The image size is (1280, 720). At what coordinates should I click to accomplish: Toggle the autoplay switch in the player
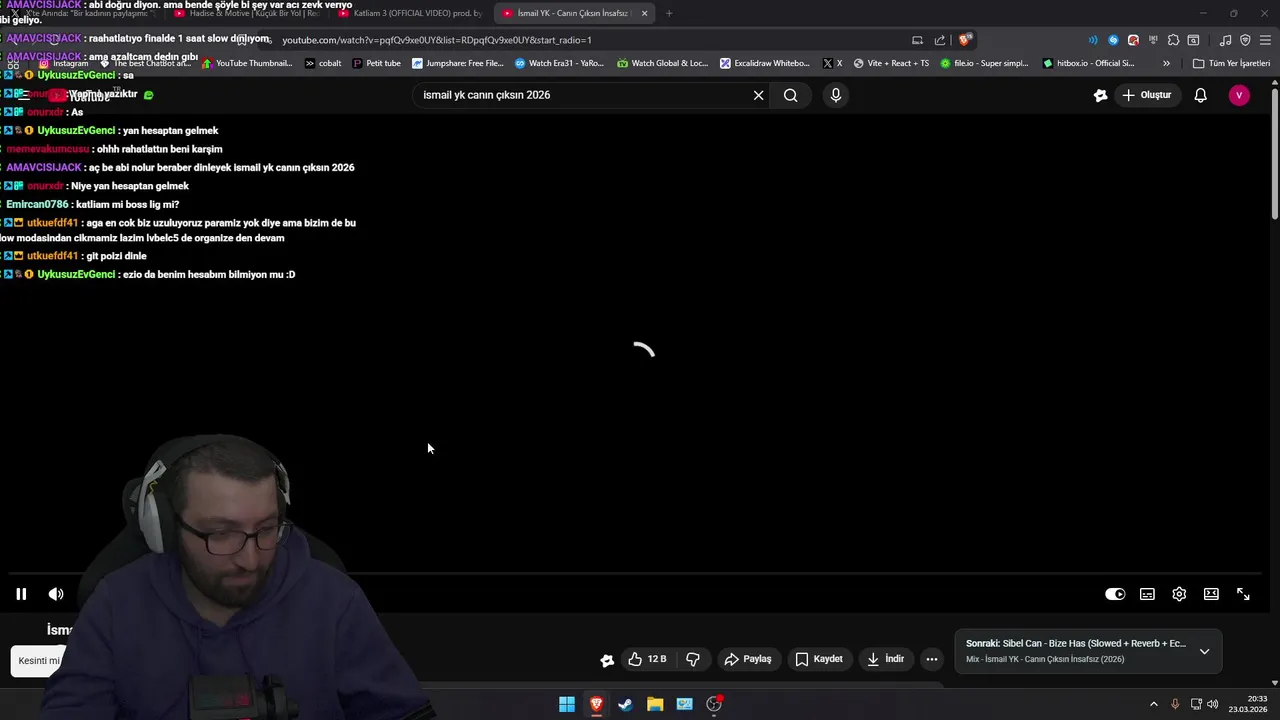[x=1115, y=594]
